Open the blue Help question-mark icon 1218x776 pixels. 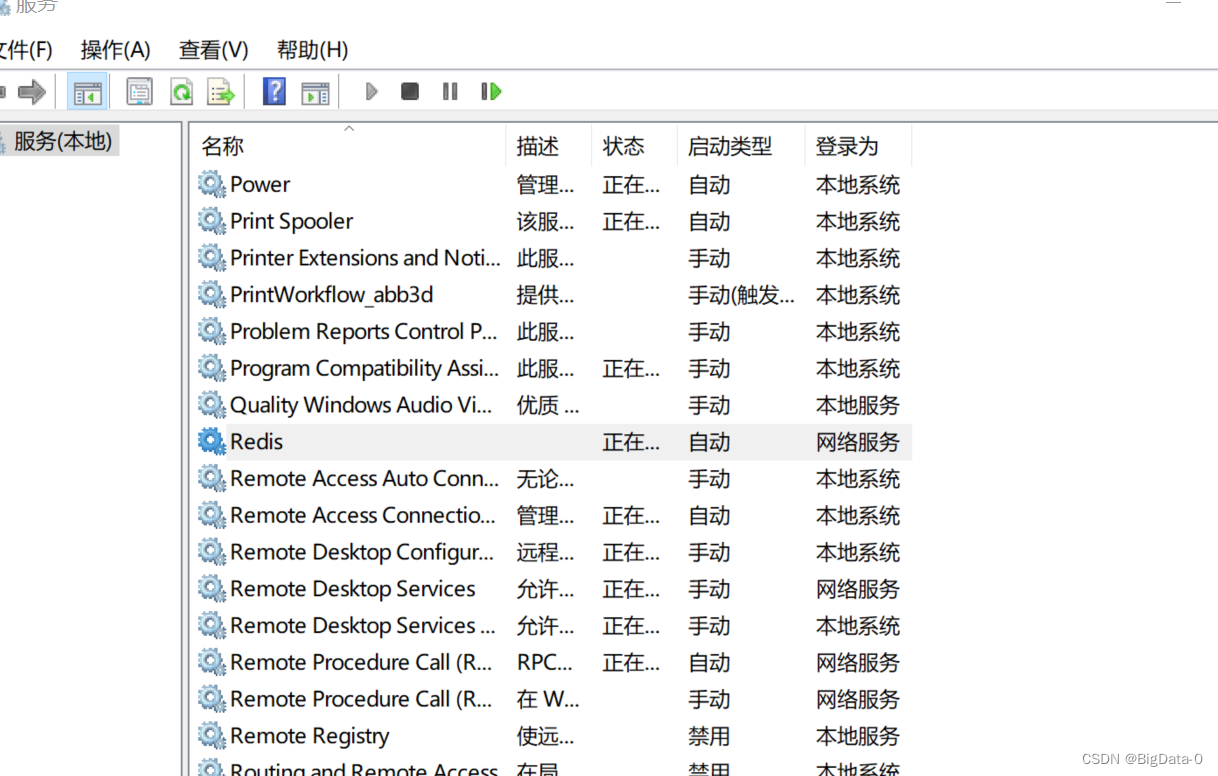(274, 92)
